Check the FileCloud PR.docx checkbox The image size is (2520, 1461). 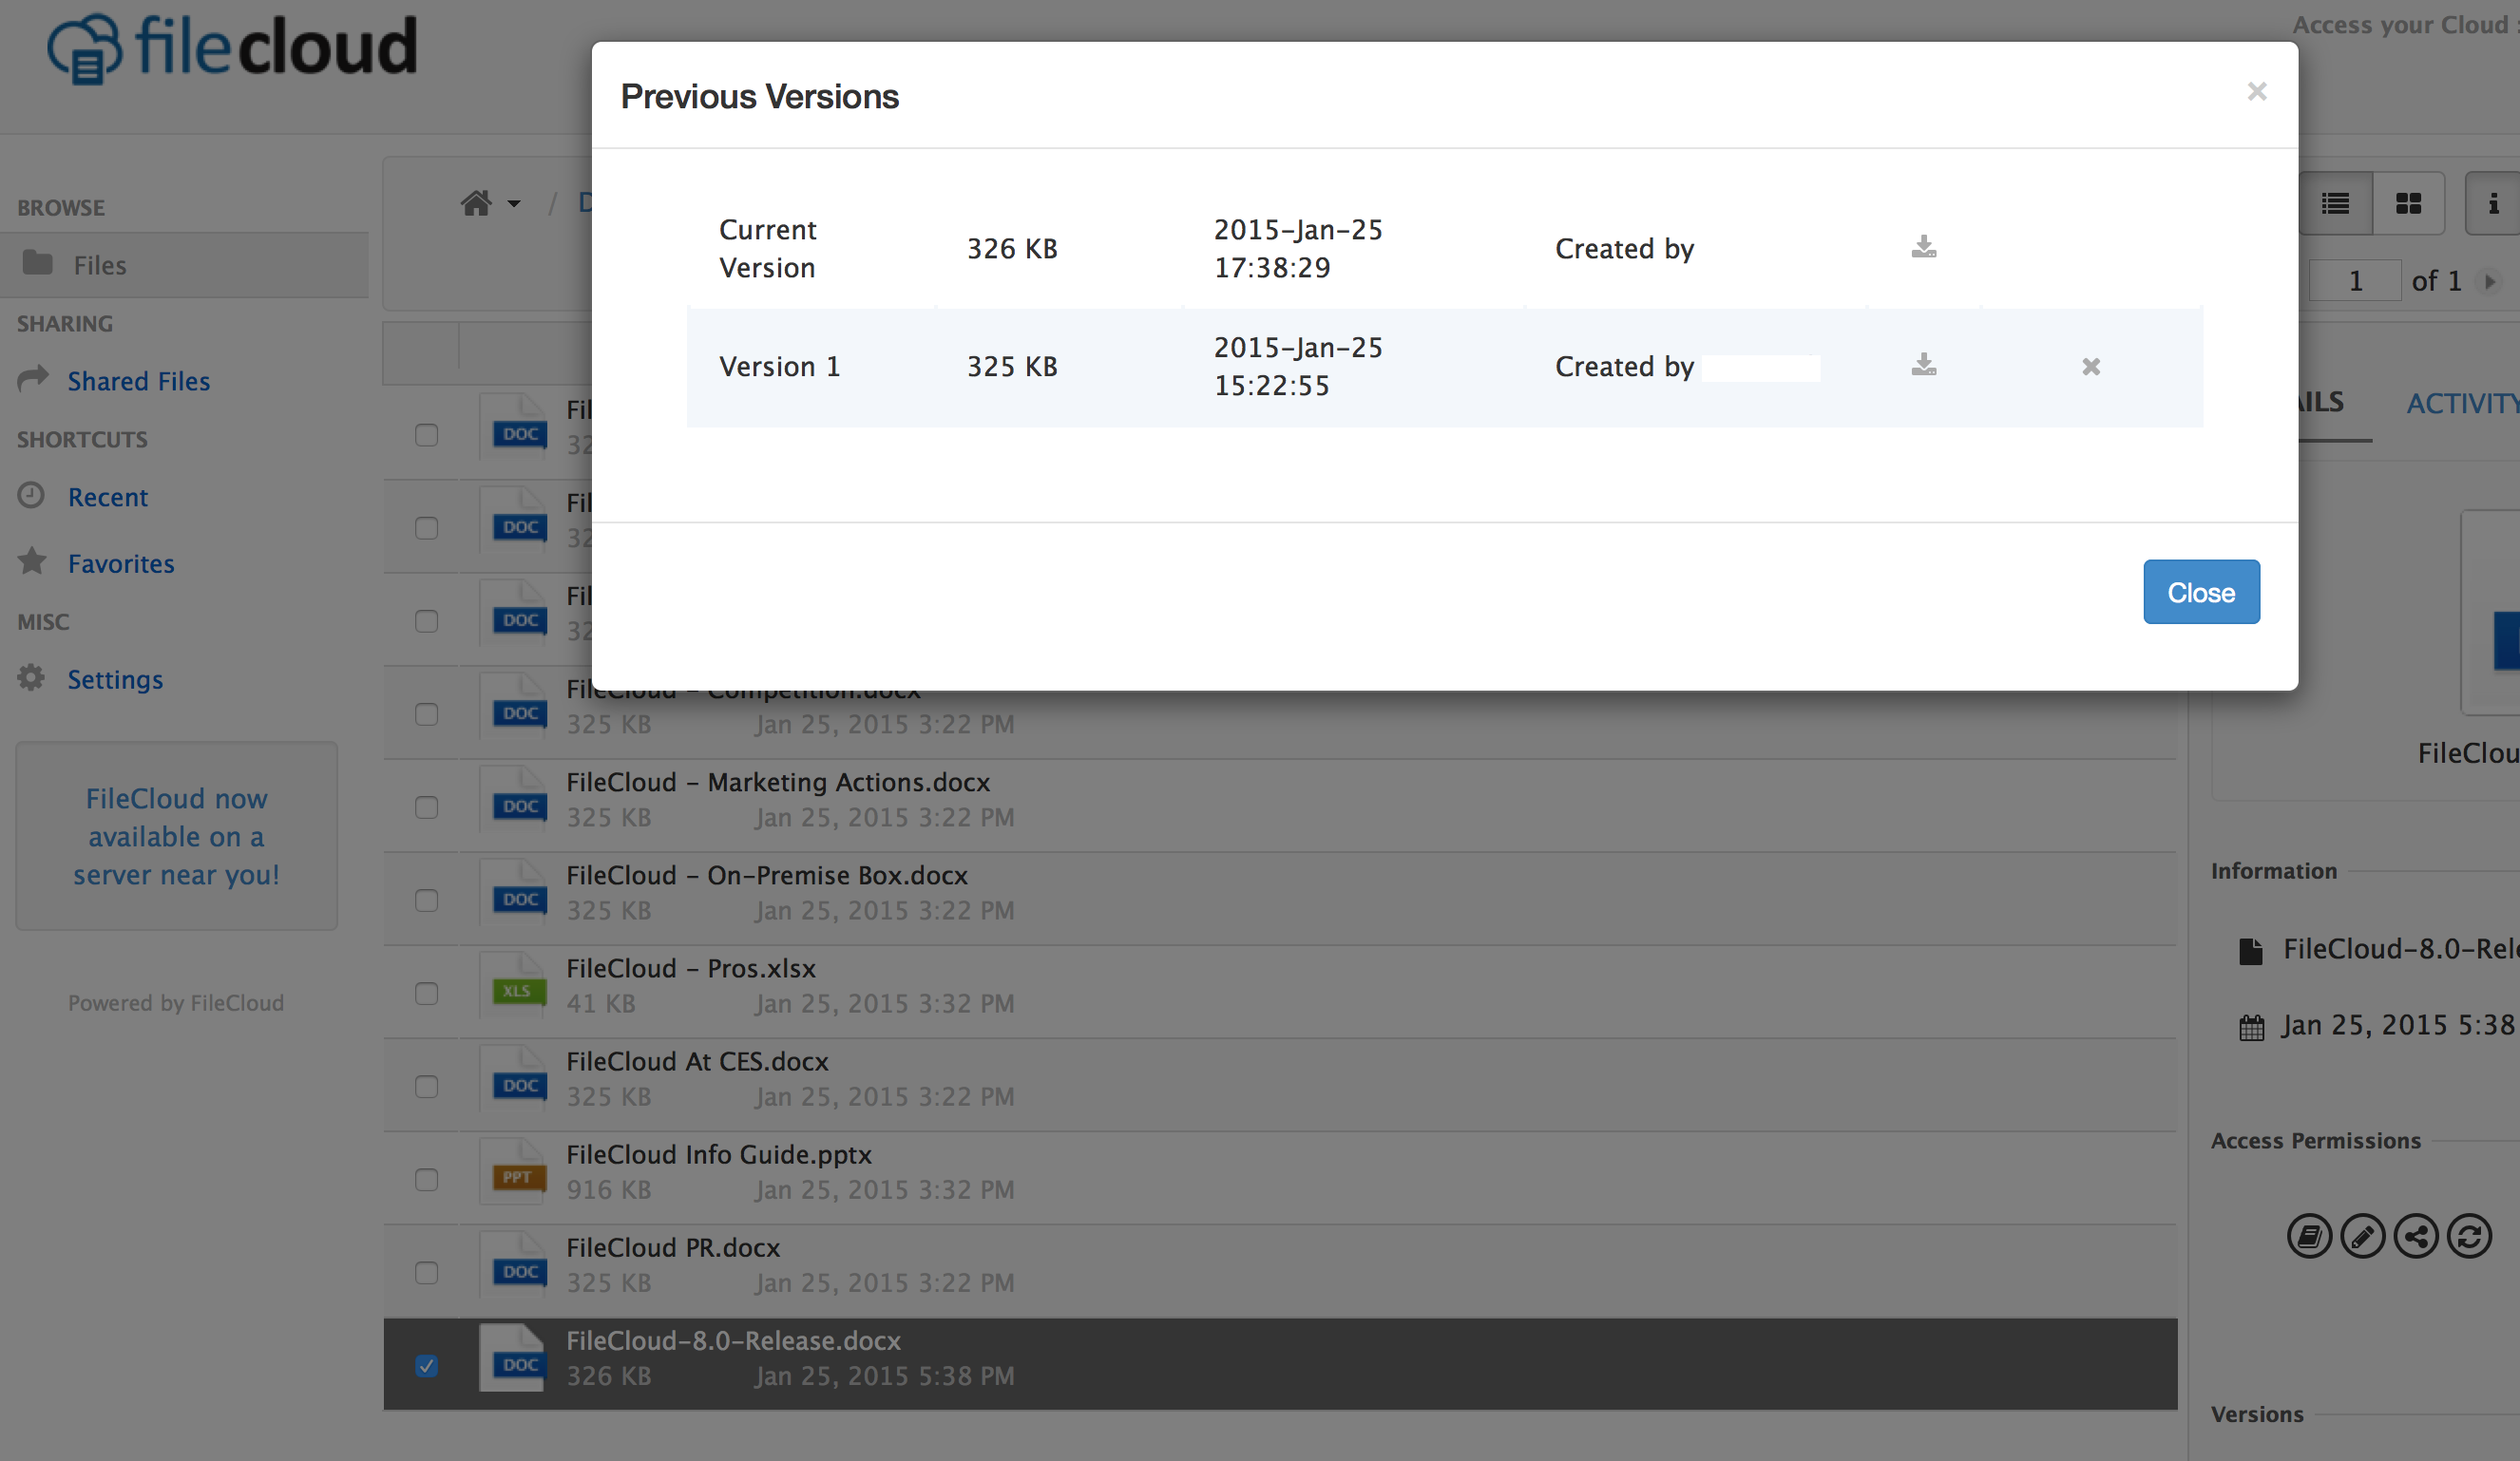pos(427,1273)
